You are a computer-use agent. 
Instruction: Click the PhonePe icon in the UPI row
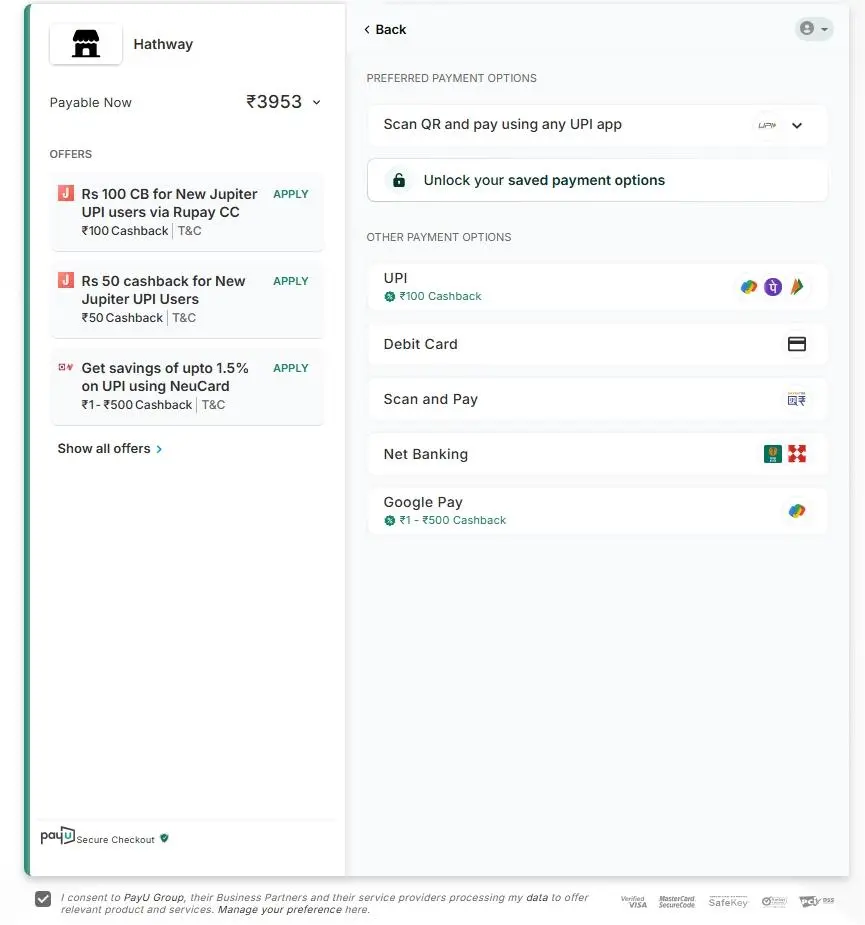click(772, 287)
